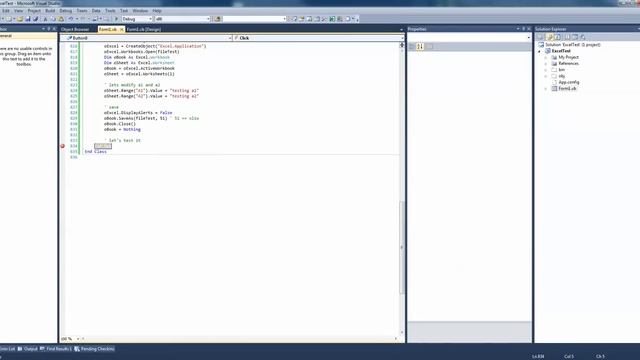Click the Find in Files toolbar icon
The width and height of the screenshot is (640, 360).
point(218,19)
